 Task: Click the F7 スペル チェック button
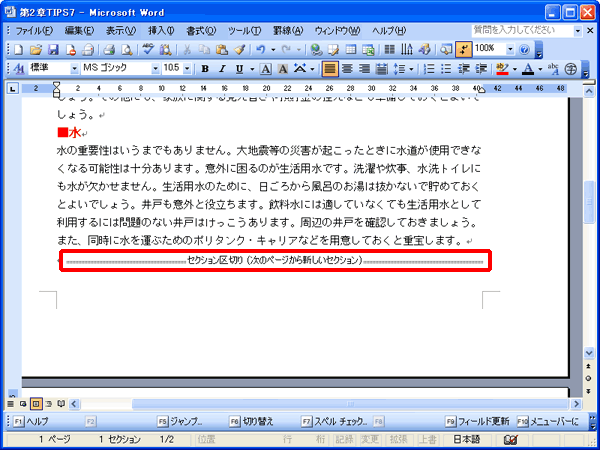click(x=334, y=422)
